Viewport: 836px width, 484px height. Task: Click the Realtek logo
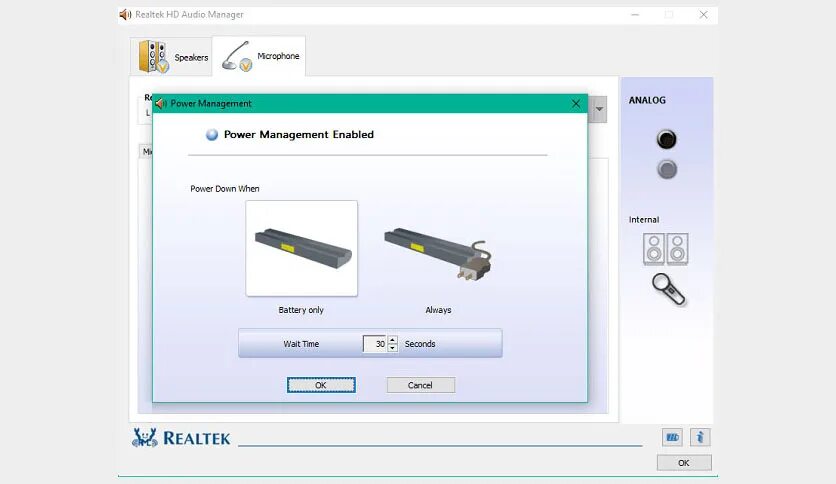coord(181,438)
